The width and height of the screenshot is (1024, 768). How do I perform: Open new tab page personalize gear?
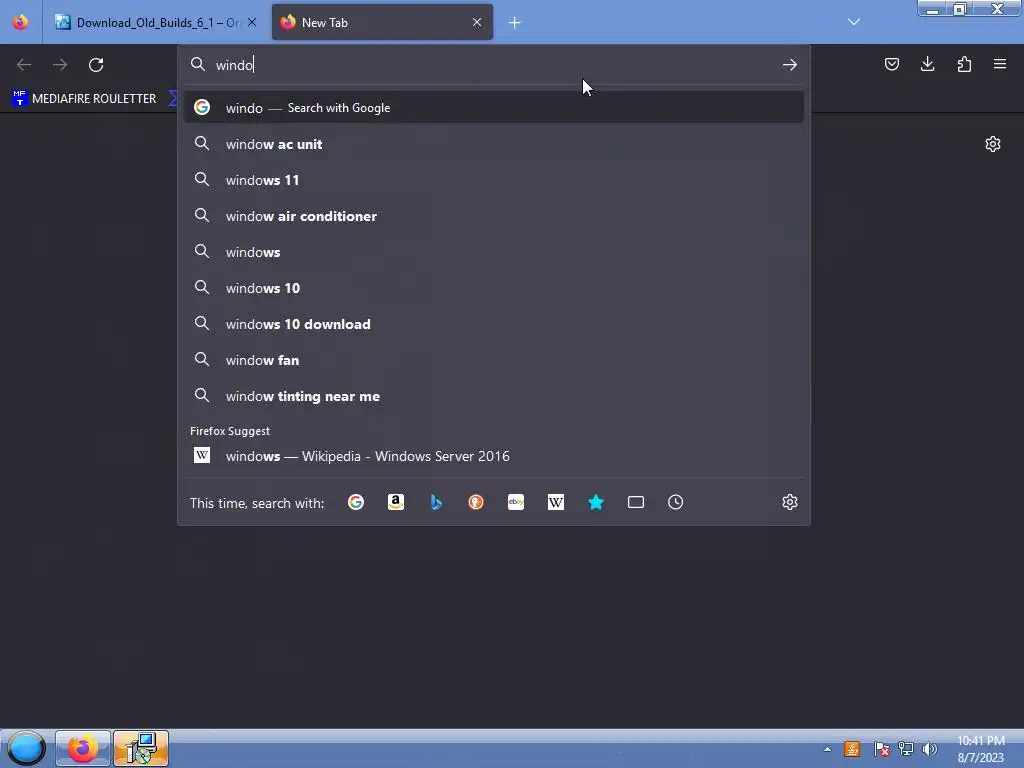tap(993, 144)
